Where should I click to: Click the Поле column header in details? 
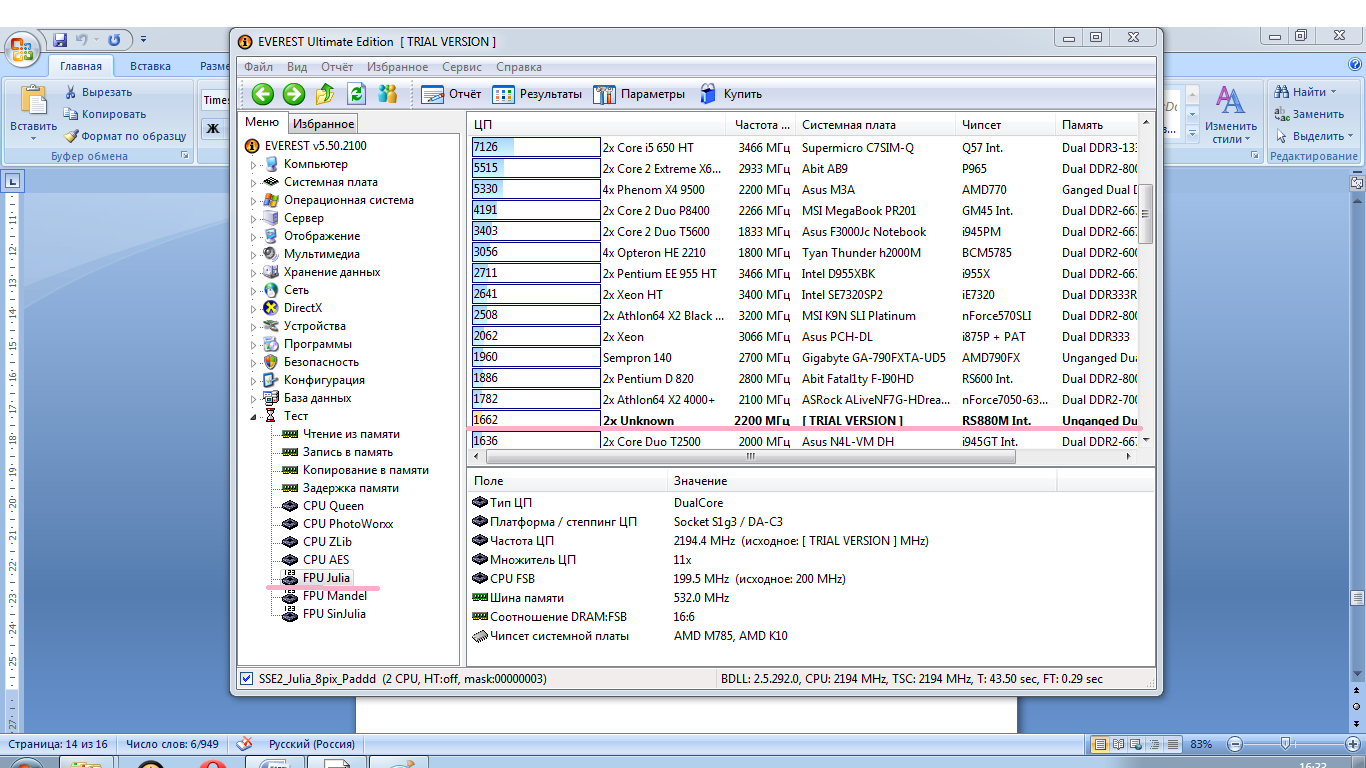(x=568, y=482)
